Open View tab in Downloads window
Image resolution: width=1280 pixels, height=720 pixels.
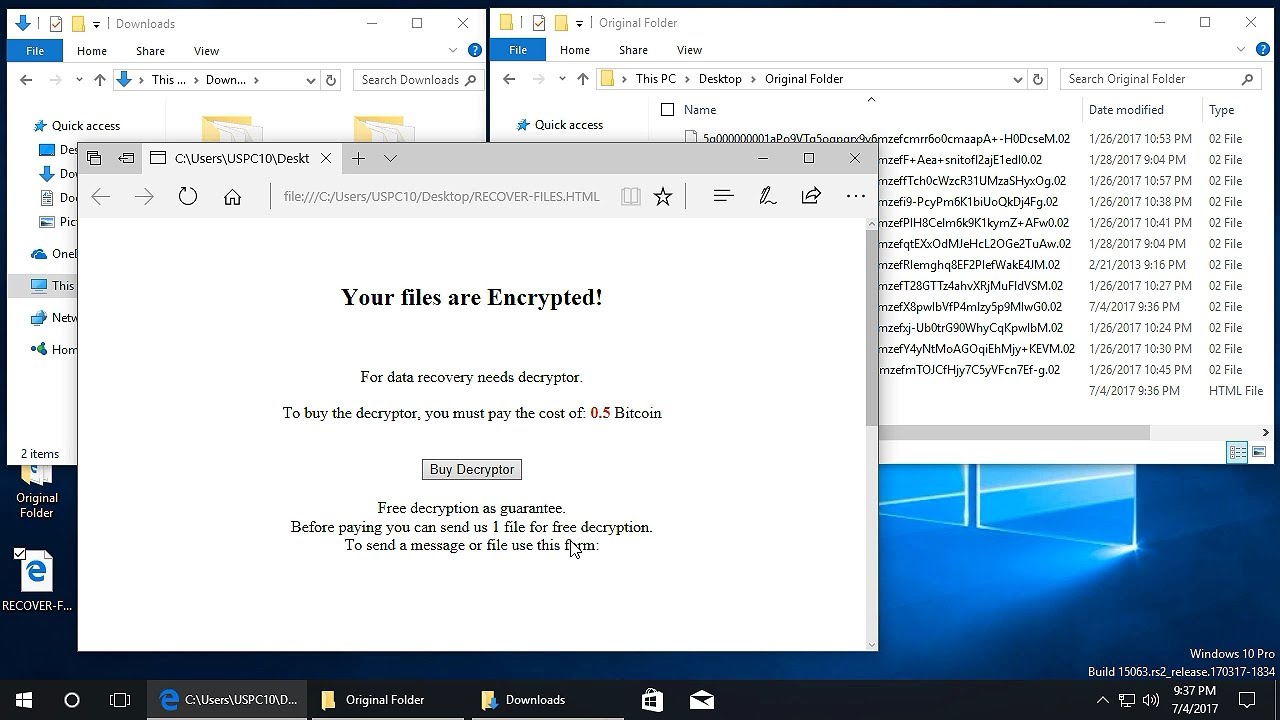coord(206,51)
